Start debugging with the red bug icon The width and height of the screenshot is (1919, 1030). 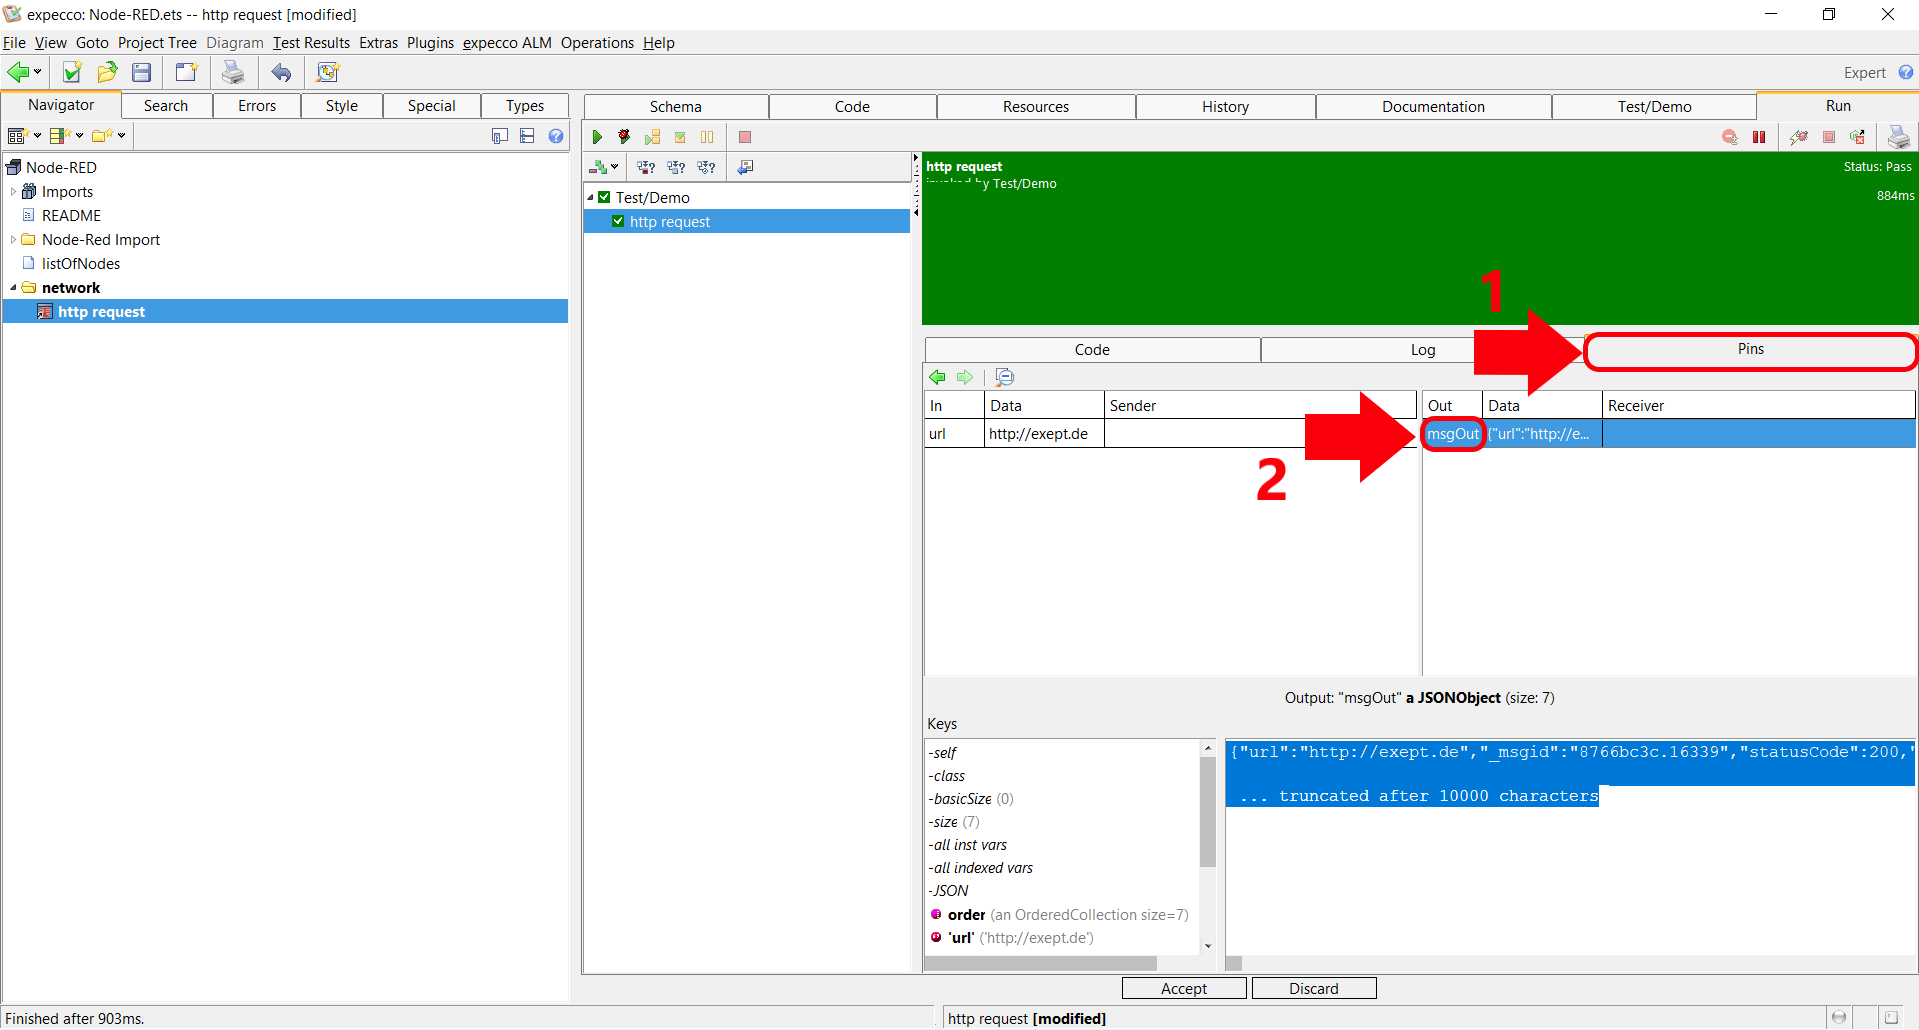(x=624, y=137)
